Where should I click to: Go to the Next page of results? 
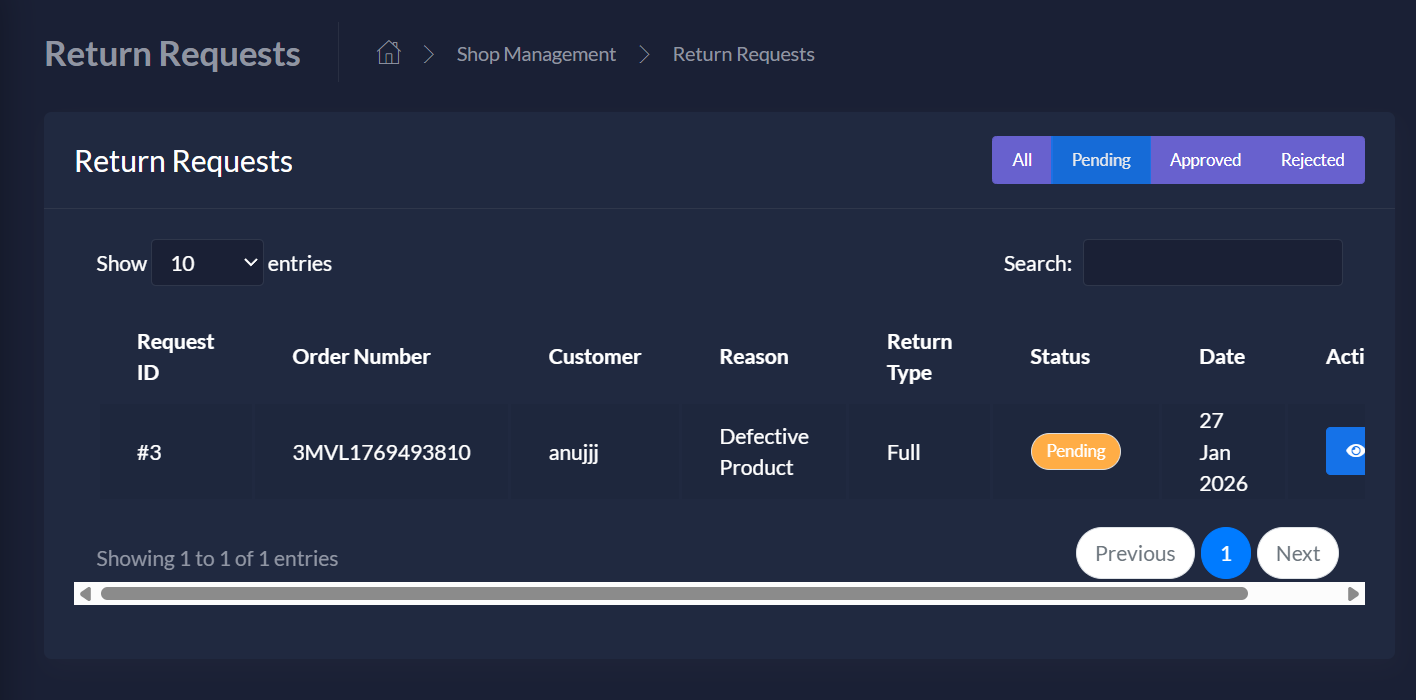[x=1297, y=553]
